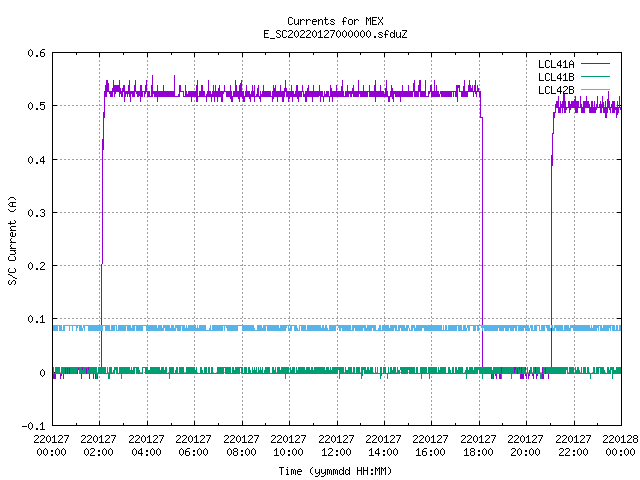Click the x-axis tick 220127 22:00
Image resolution: width=640 pixels, height=480 pixels.
[573, 446]
